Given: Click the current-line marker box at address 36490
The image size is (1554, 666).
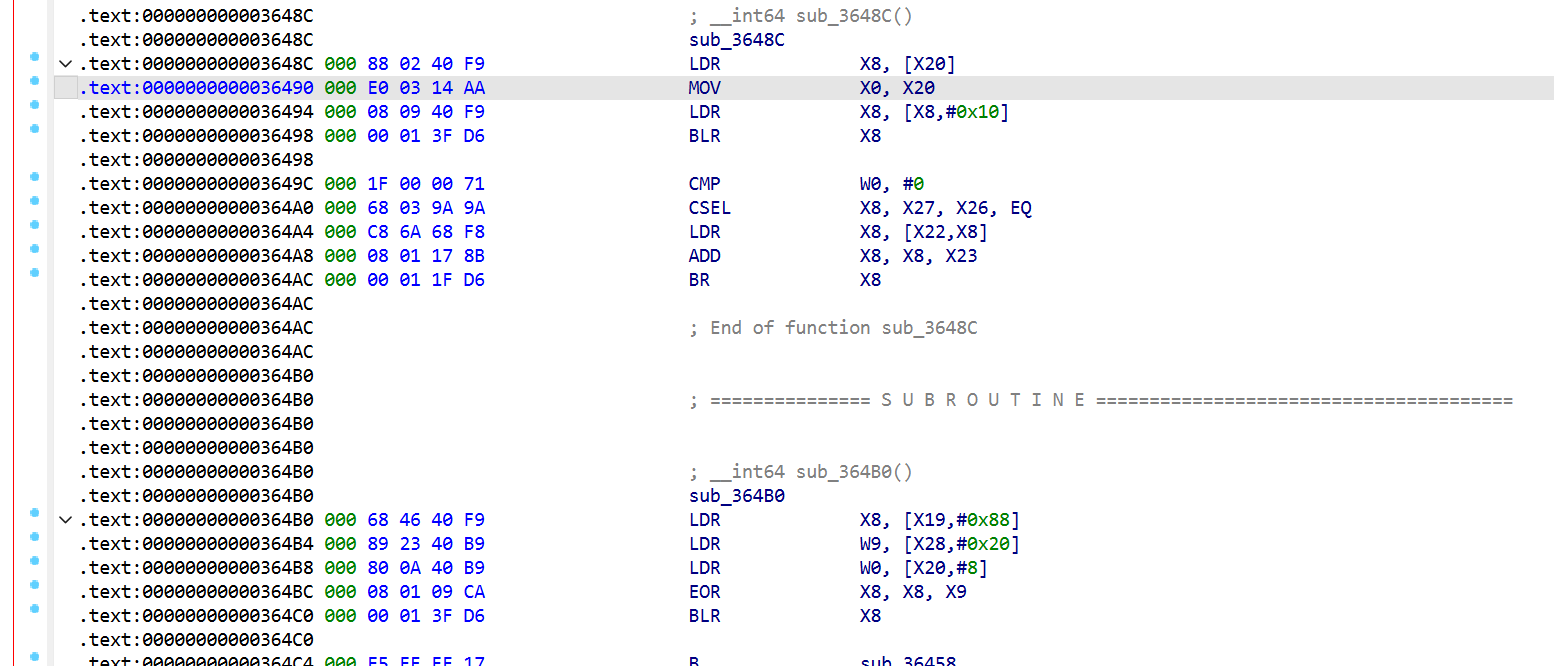Looking at the screenshot, I should (66, 88).
